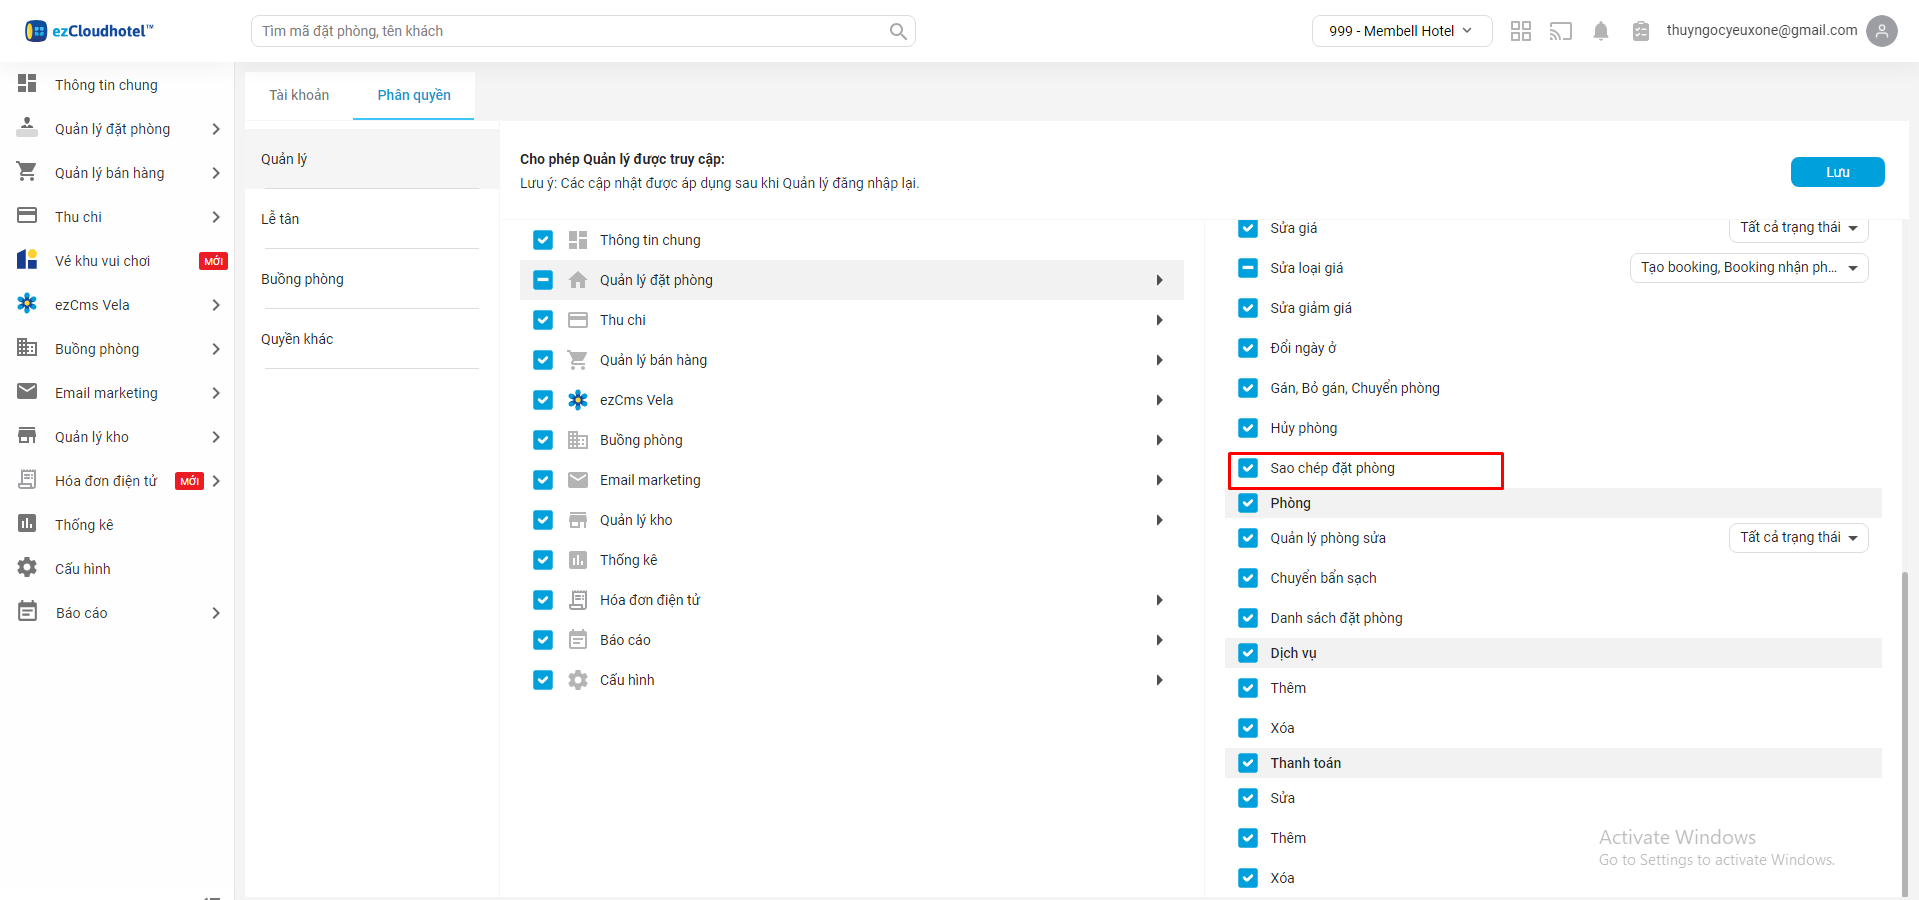Expand Quản lý bán hàng permission arrow

tap(1159, 360)
